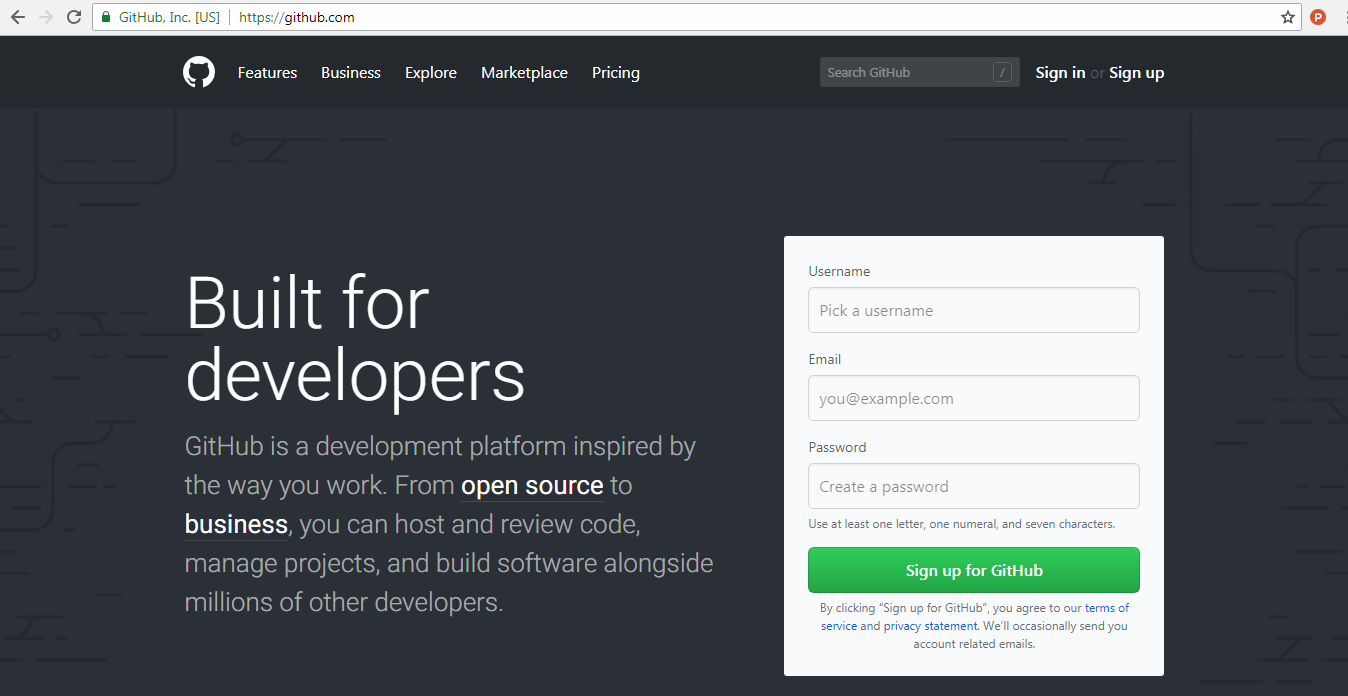Bookmark page with the star icon
The image size is (1348, 696).
(x=1288, y=17)
